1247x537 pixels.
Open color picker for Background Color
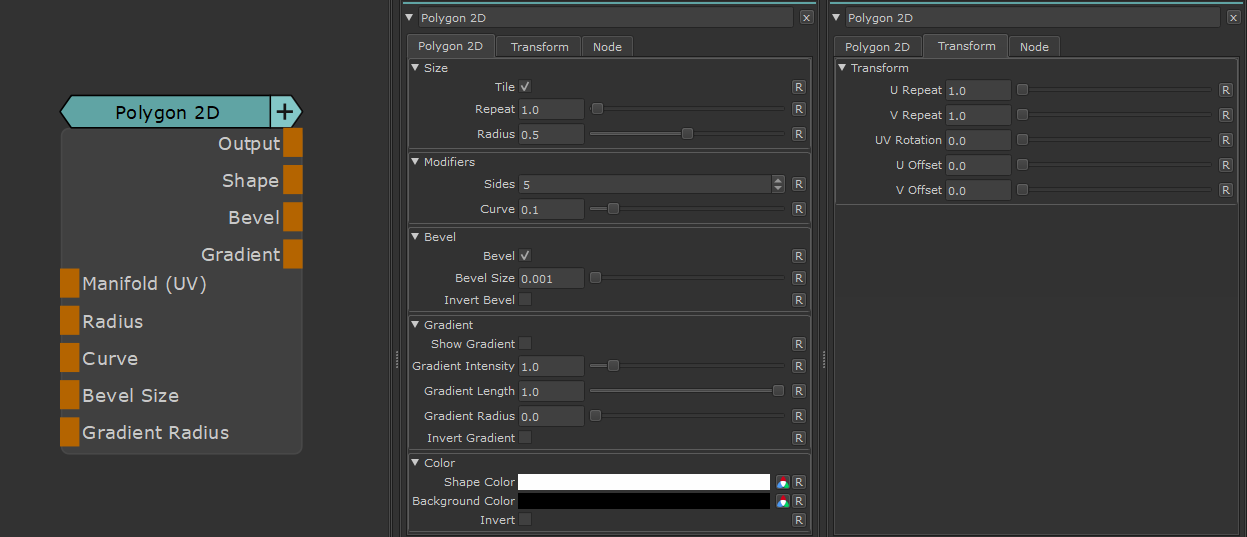click(x=783, y=501)
